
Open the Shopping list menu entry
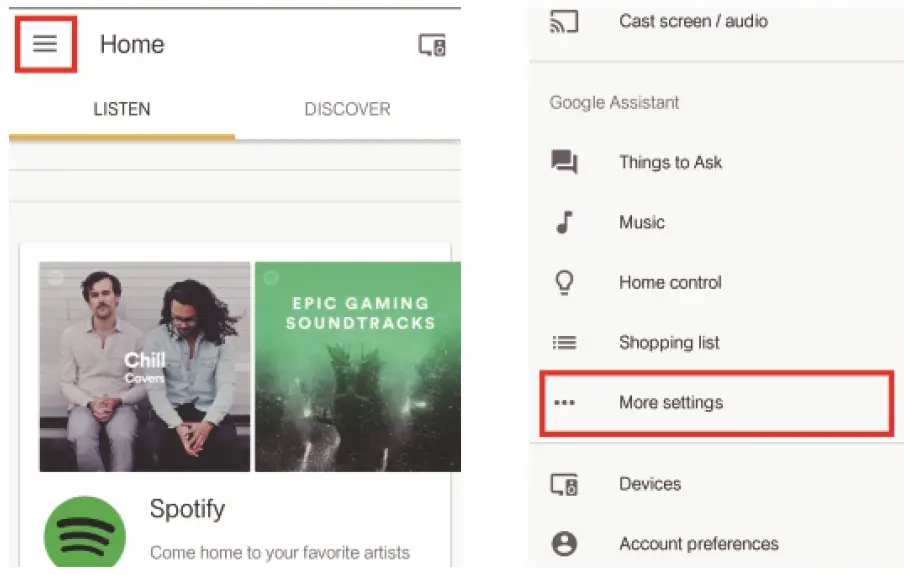[x=669, y=342]
